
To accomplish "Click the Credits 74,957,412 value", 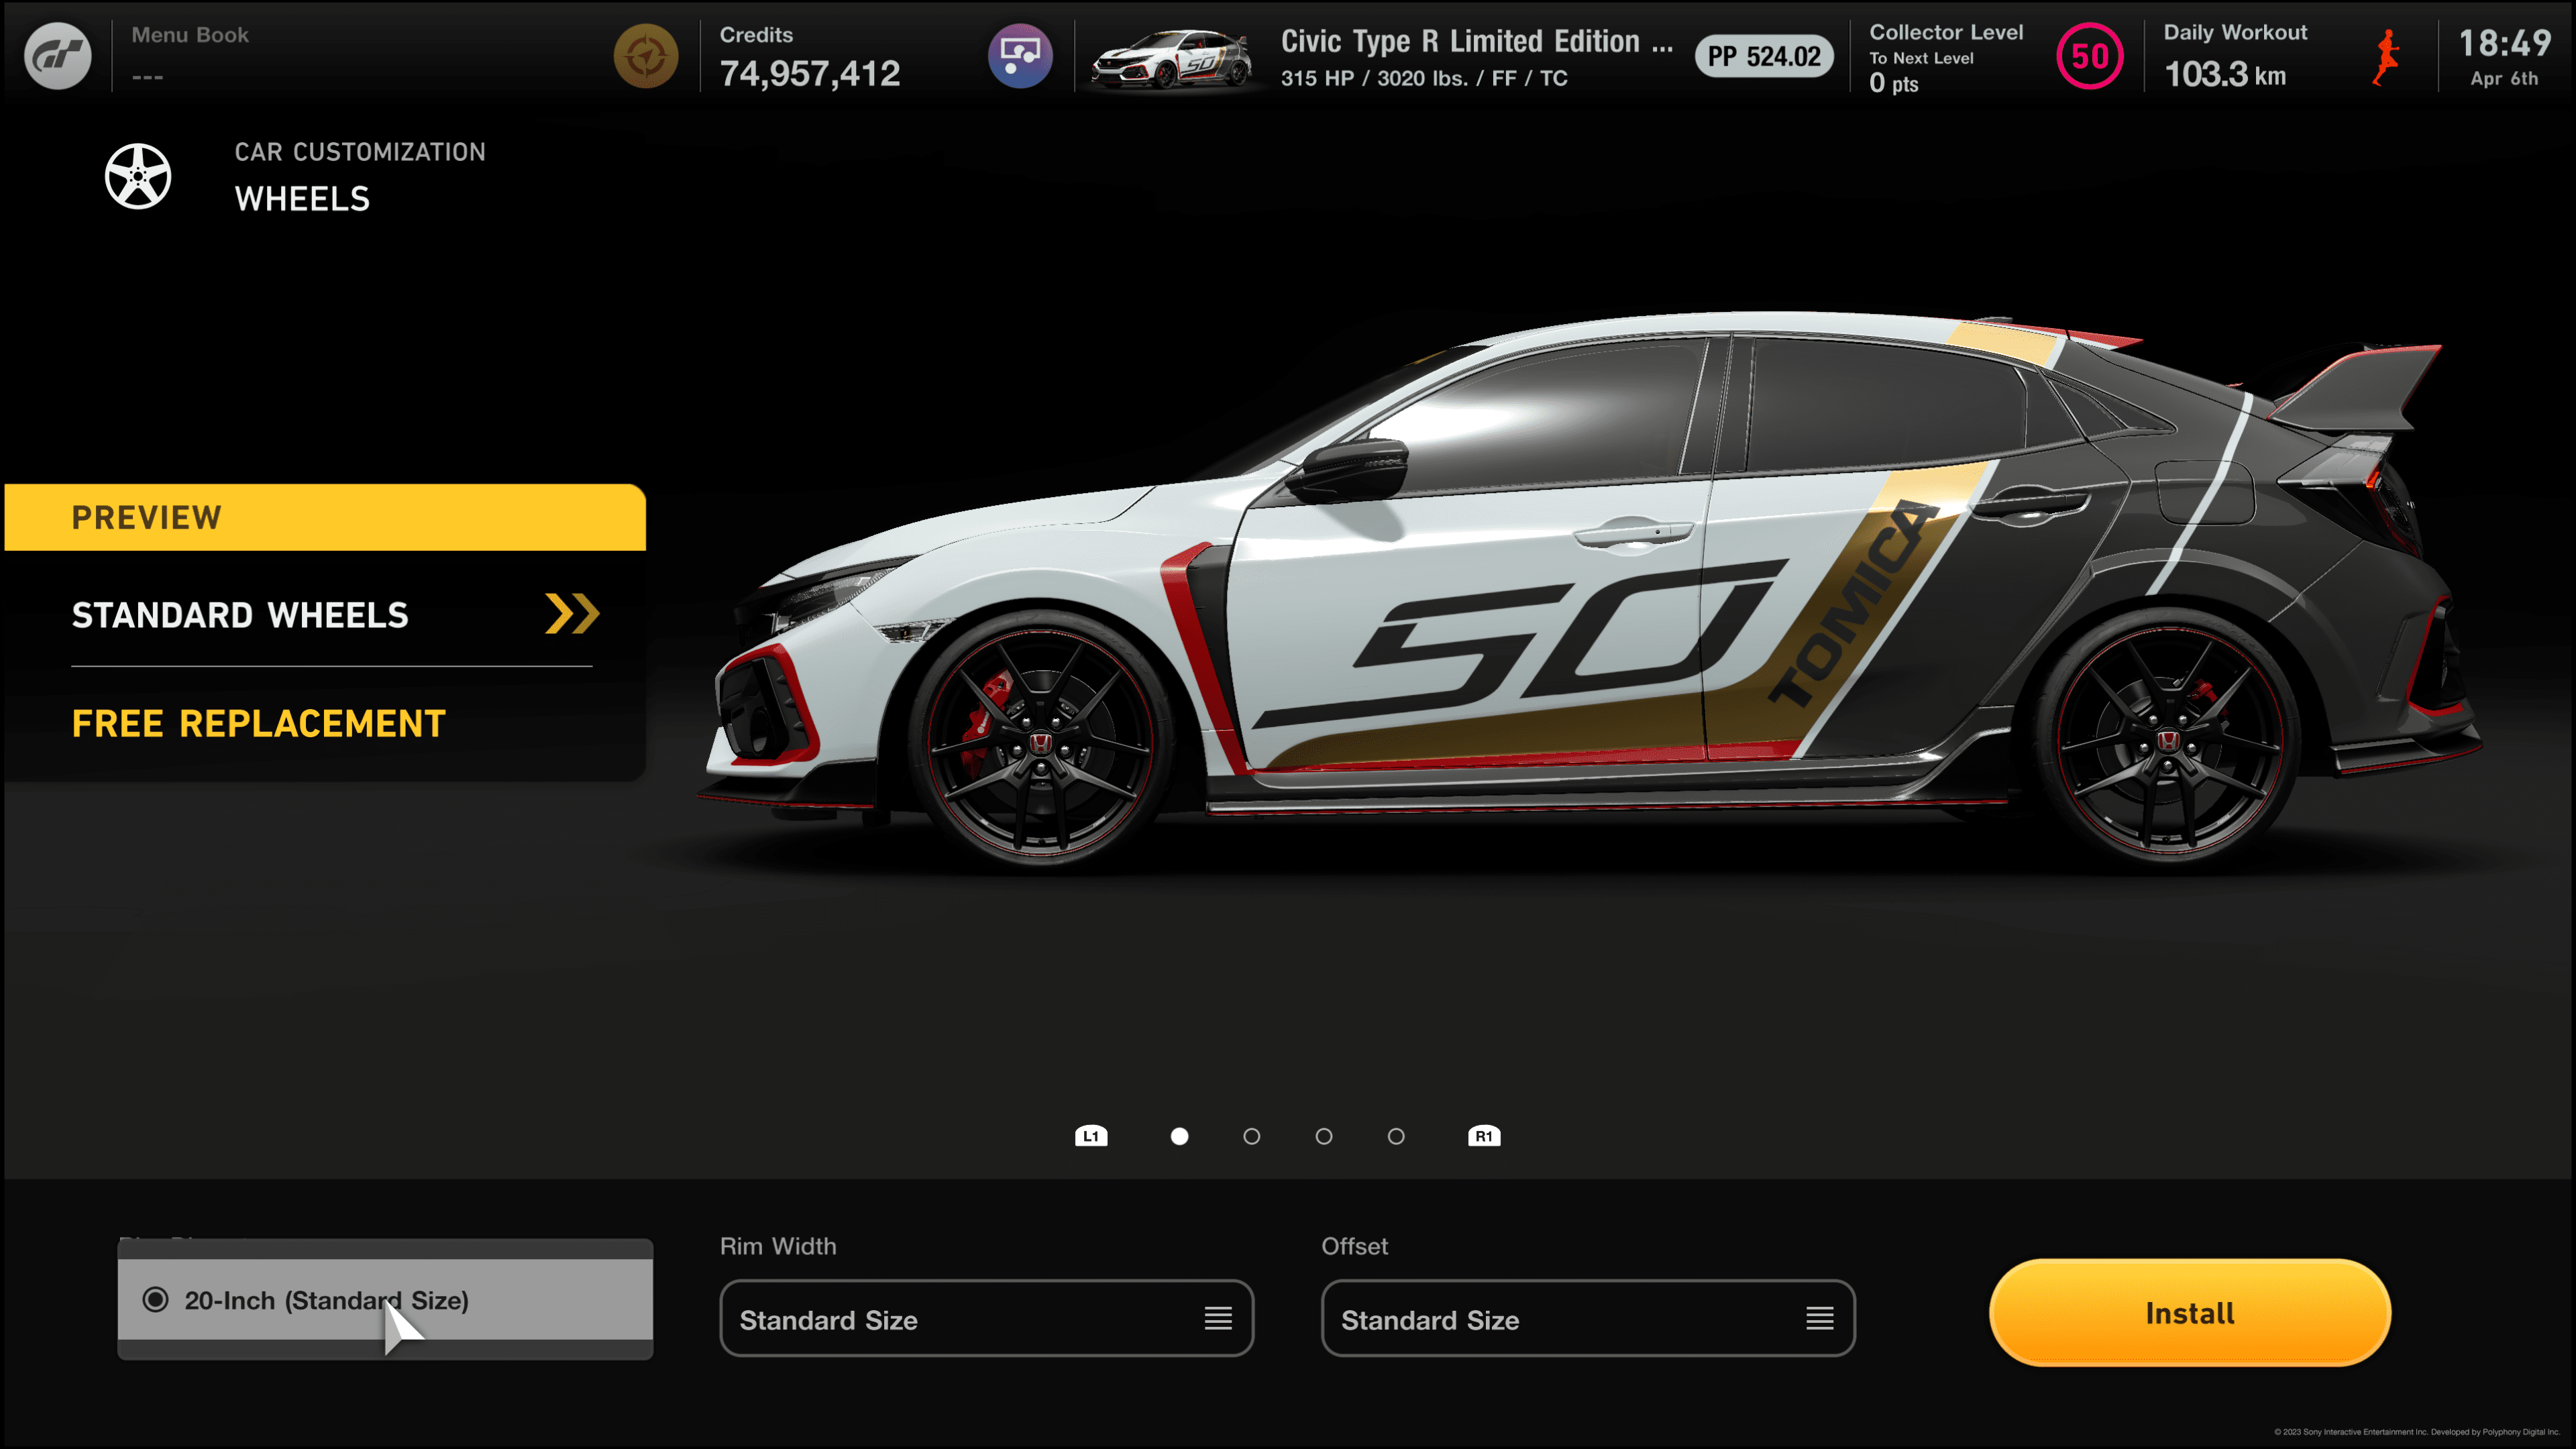I will click(810, 73).
